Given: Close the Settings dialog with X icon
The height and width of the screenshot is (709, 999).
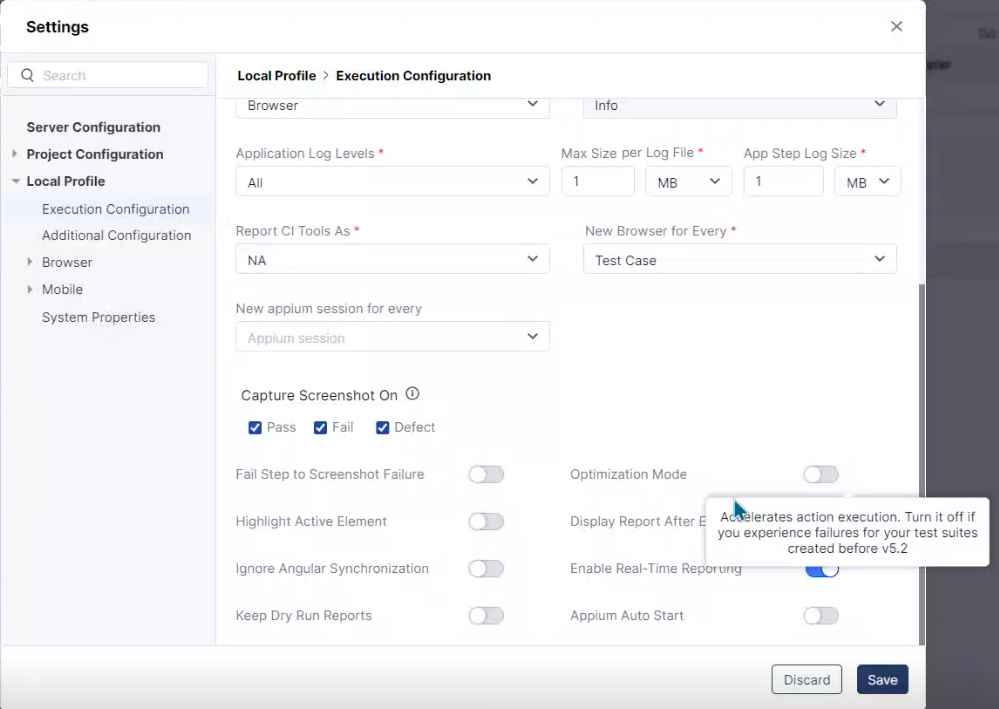Looking at the screenshot, I should [x=896, y=27].
